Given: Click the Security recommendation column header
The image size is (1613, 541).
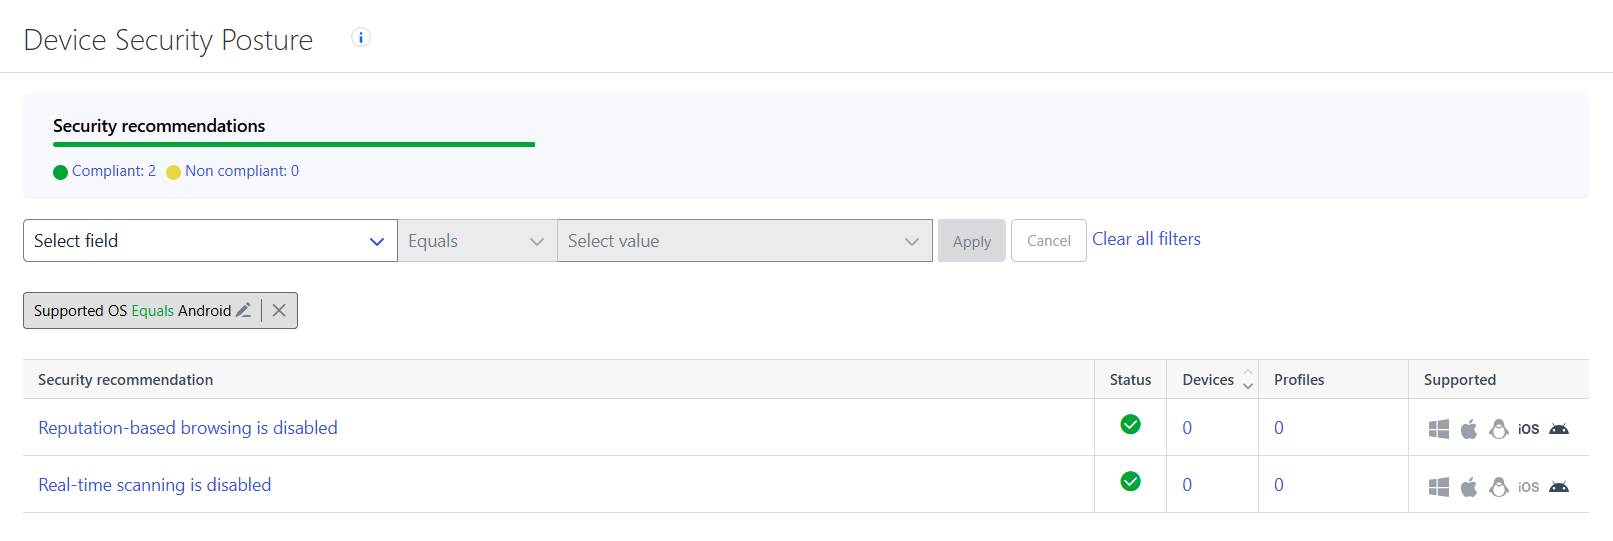Looking at the screenshot, I should [126, 380].
